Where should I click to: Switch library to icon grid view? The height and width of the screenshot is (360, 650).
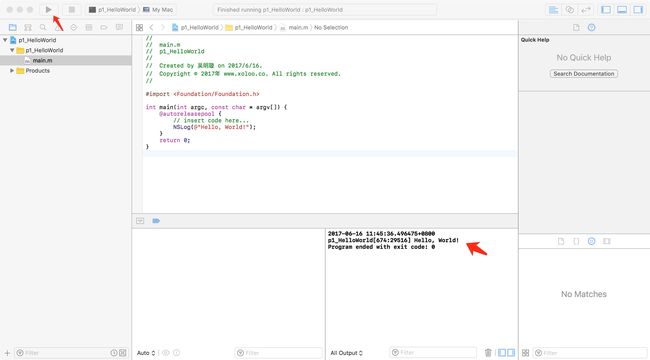(x=525, y=353)
